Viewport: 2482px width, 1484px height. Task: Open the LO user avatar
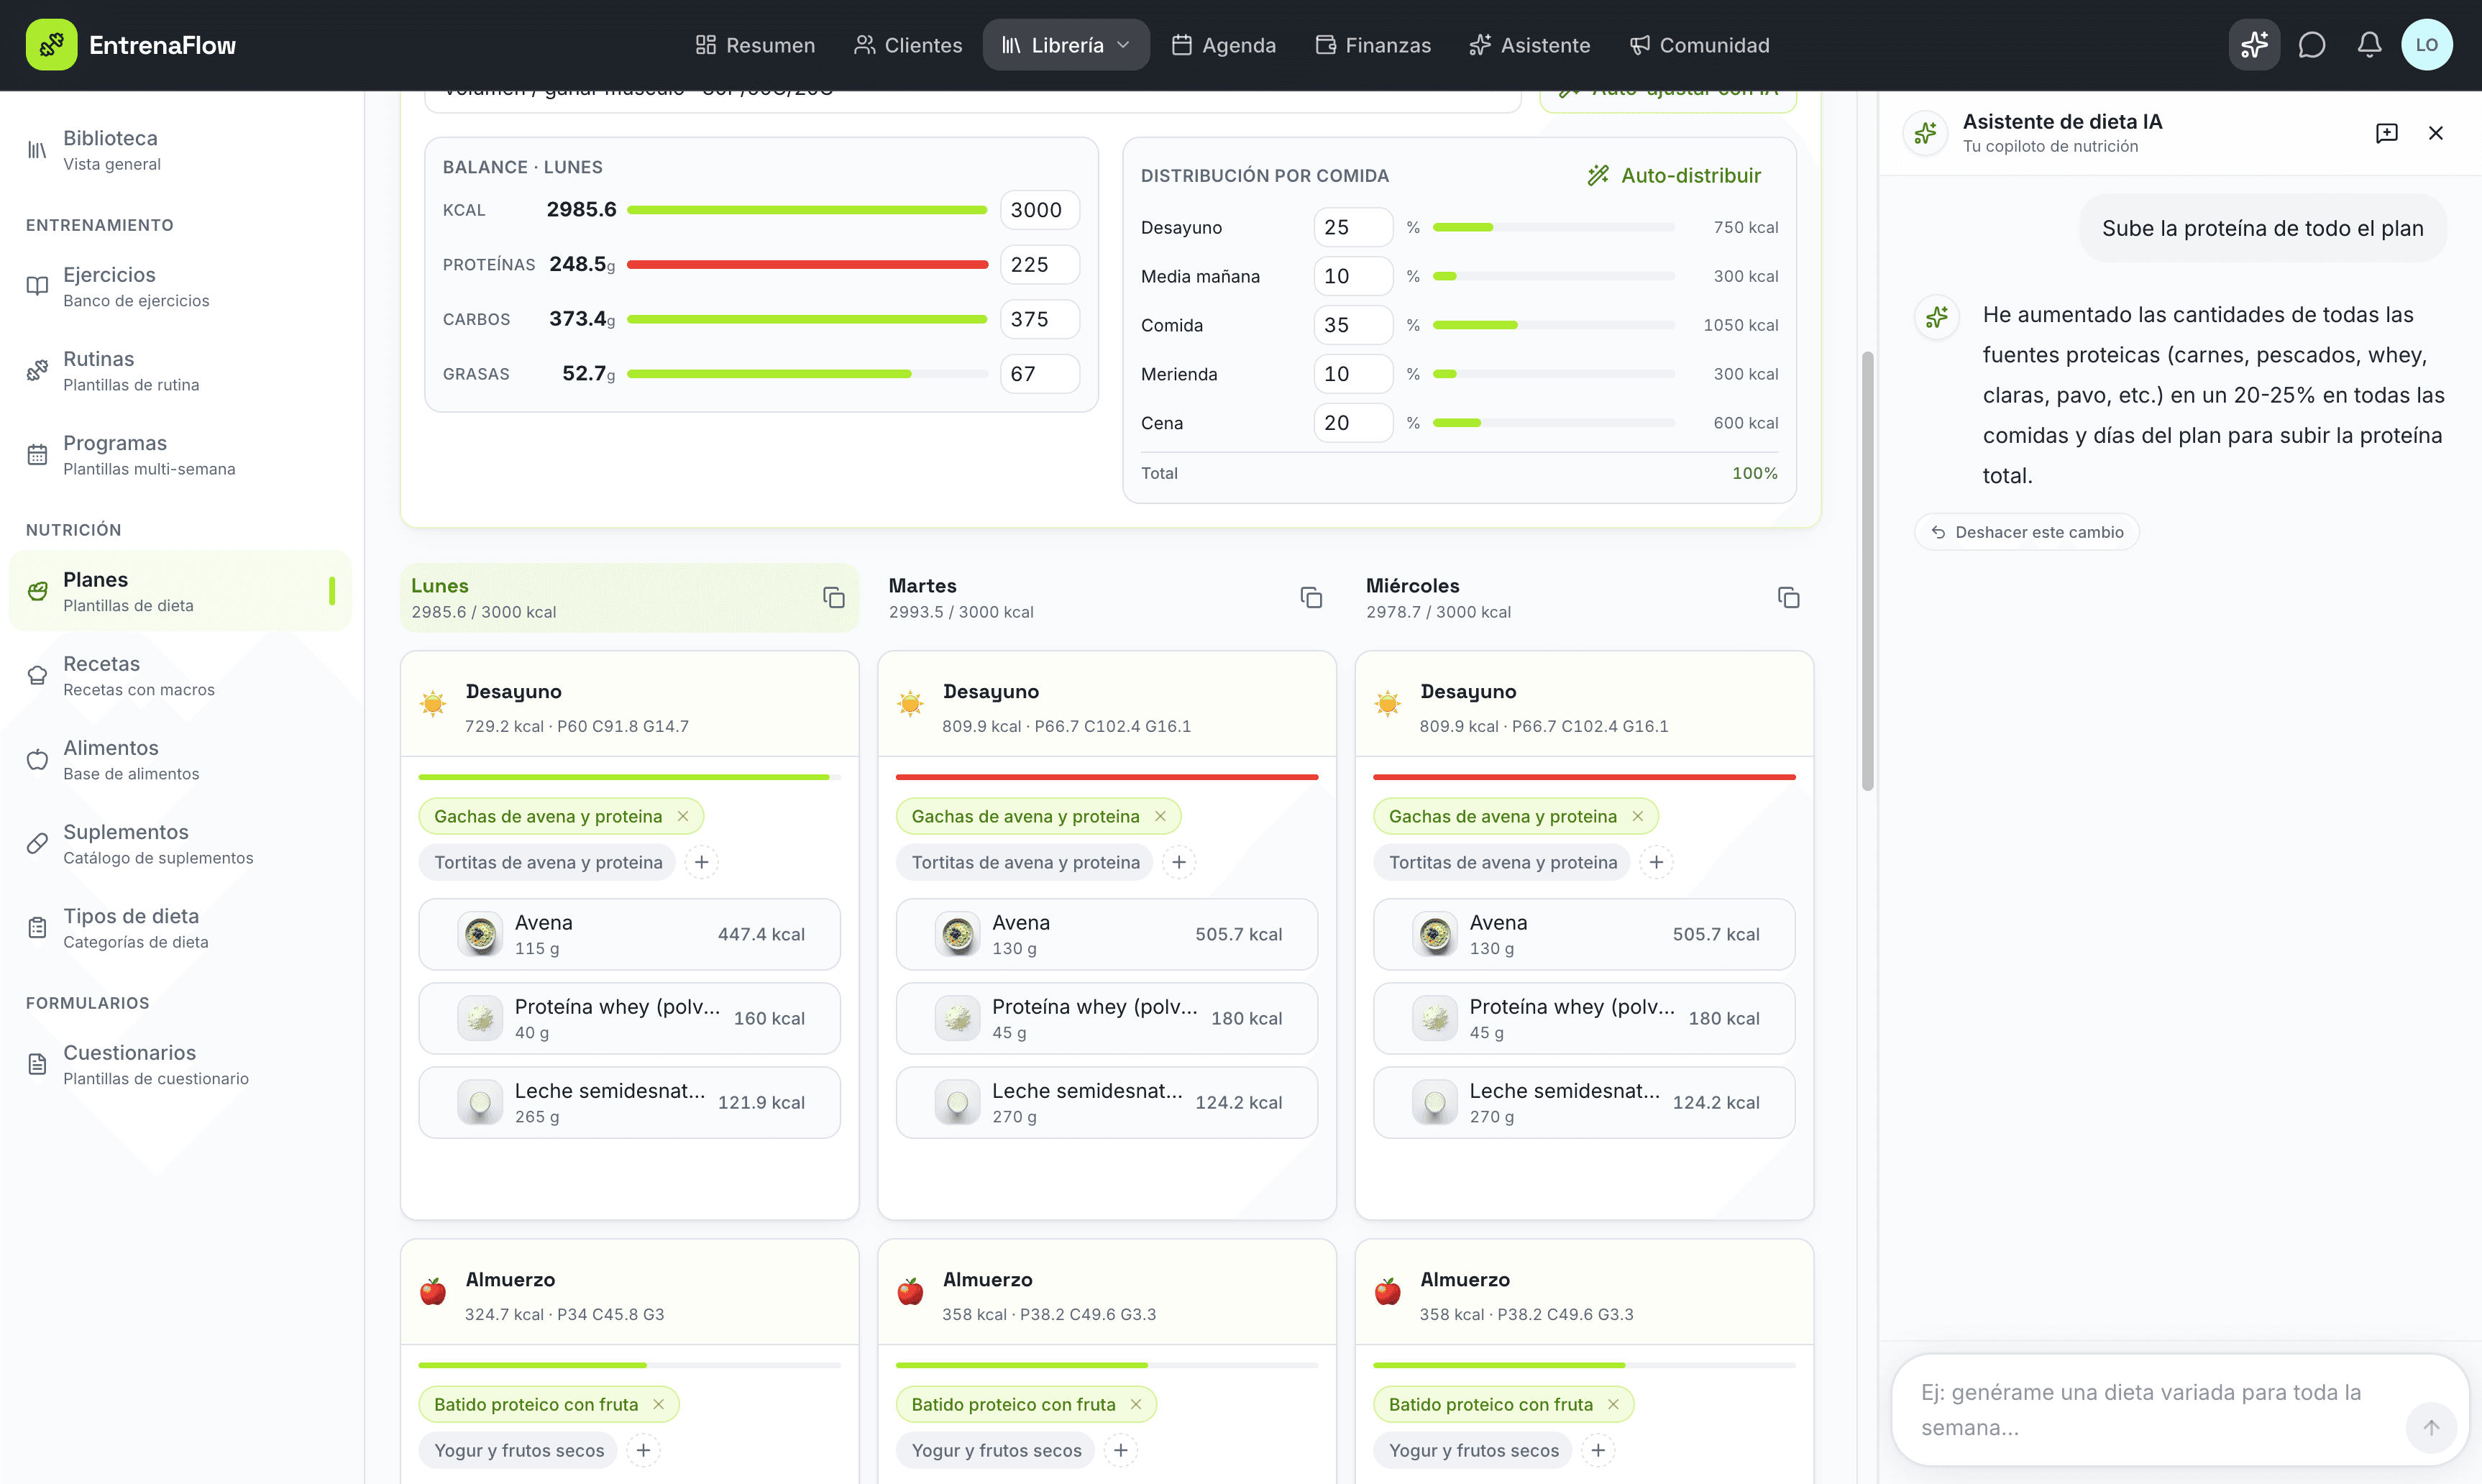(2426, 45)
